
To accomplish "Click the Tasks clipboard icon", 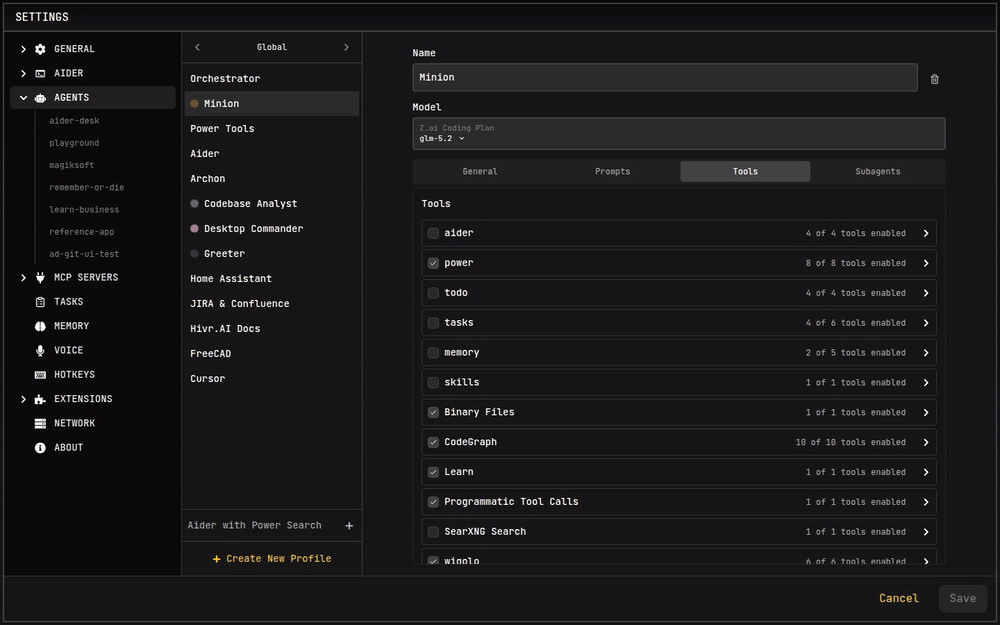I will tap(40, 302).
